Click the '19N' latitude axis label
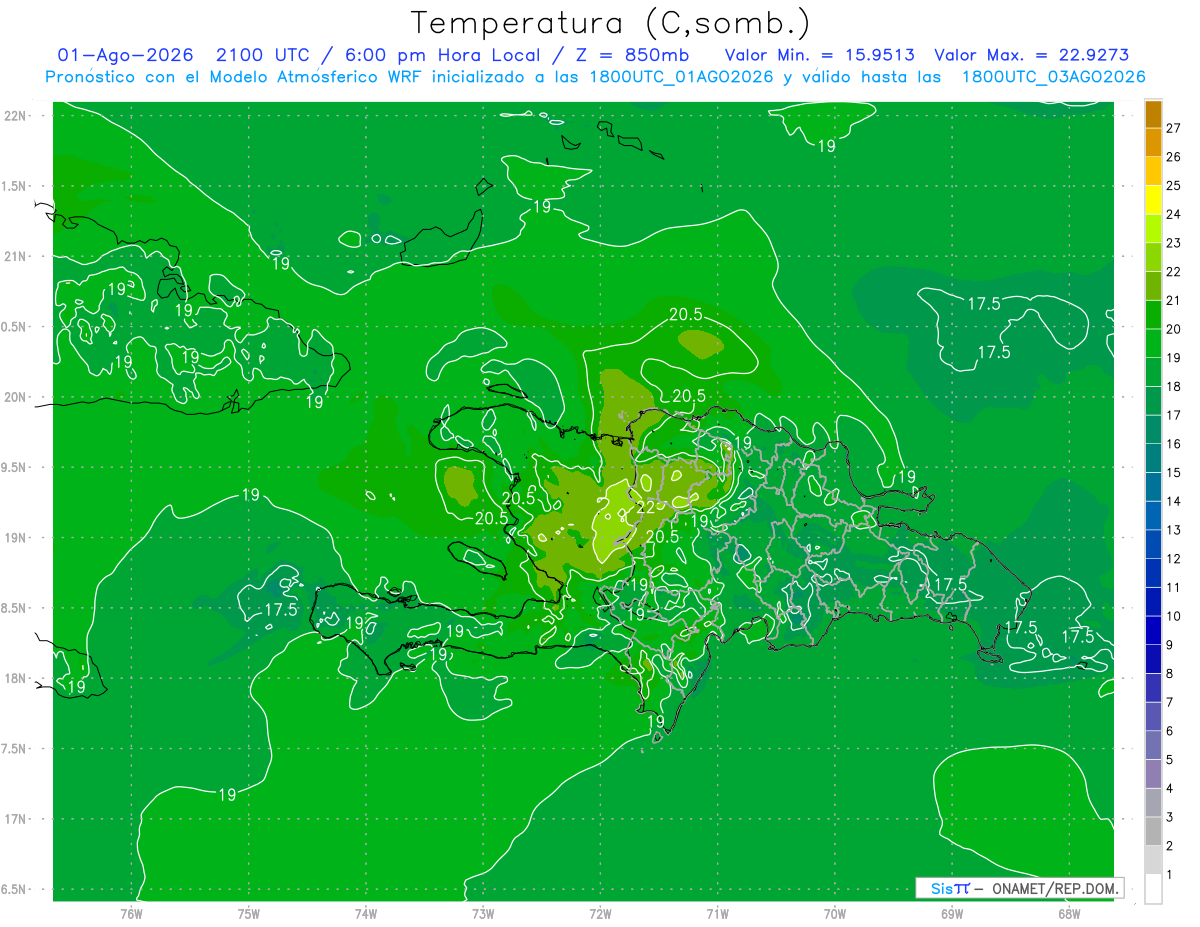The width and height of the screenshot is (1200, 927). (x=17, y=538)
